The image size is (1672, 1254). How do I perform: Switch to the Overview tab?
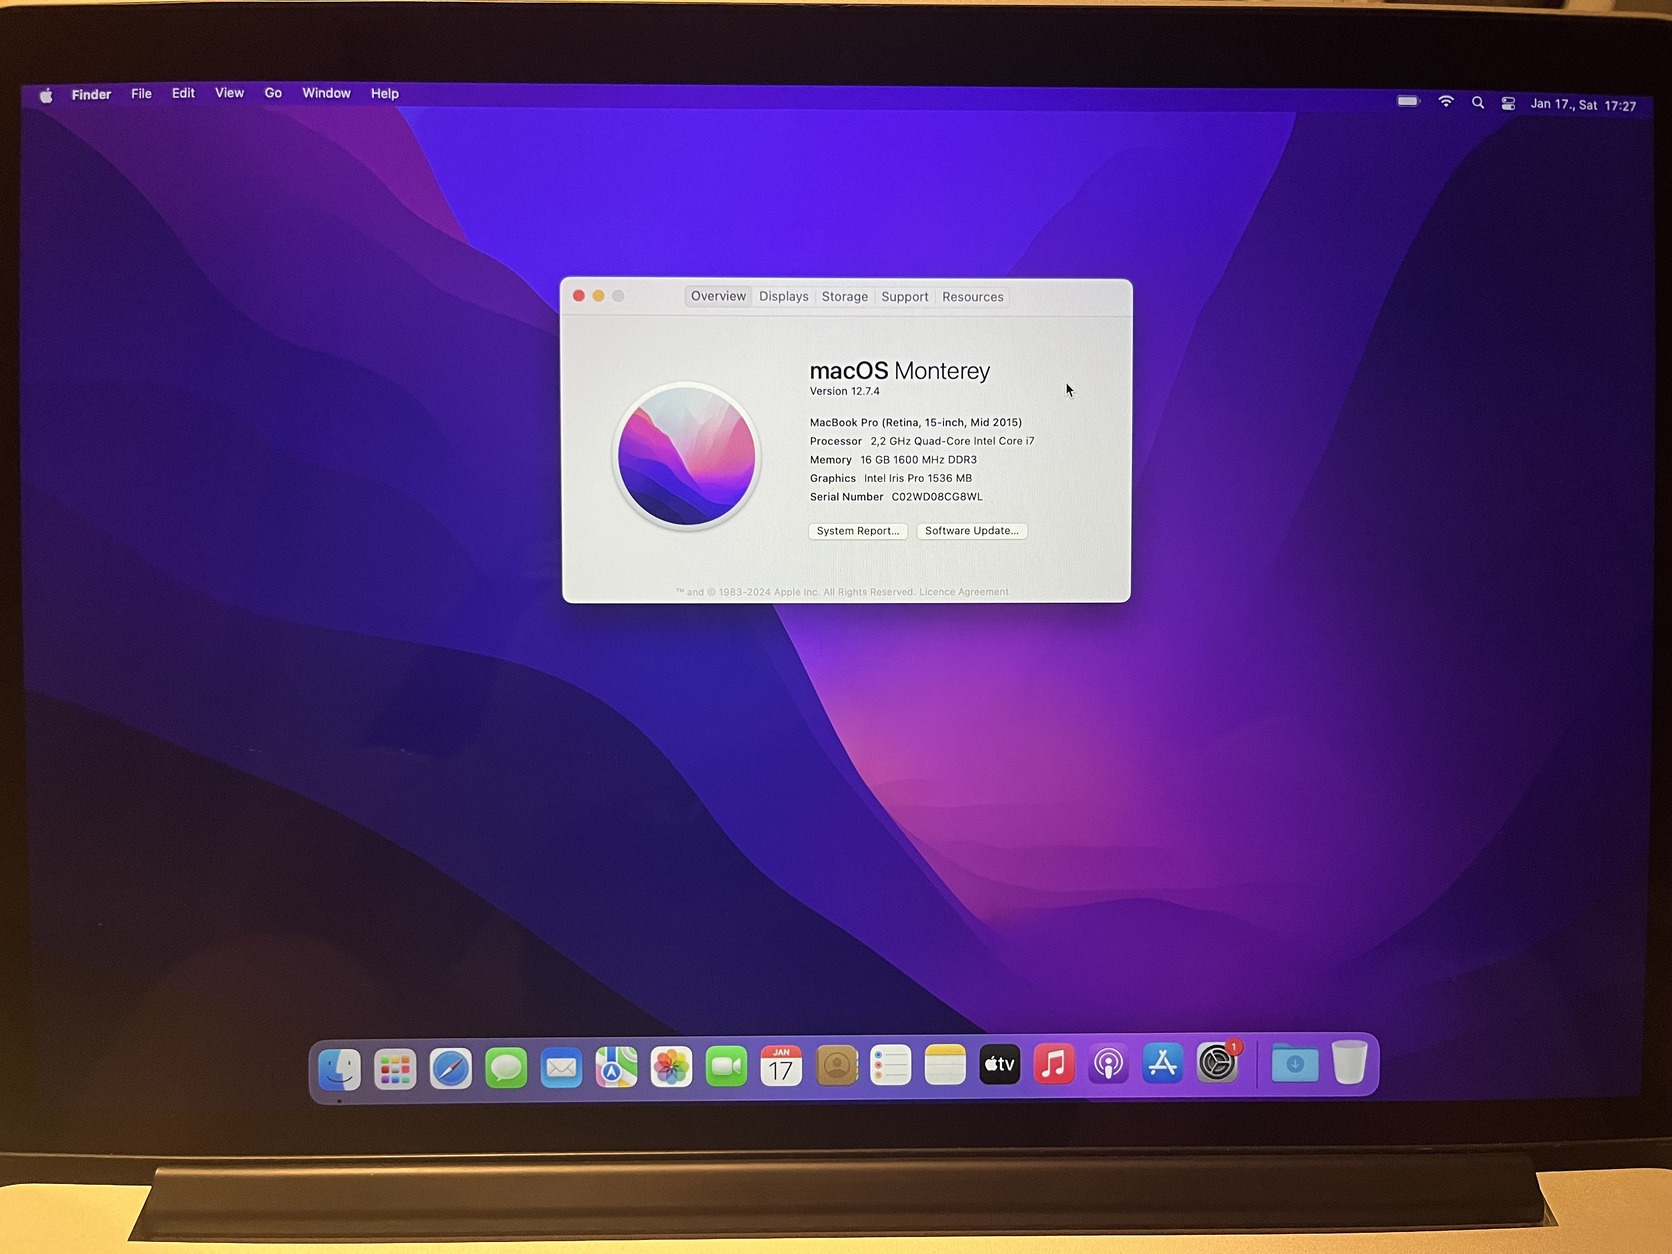click(x=718, y=296)
